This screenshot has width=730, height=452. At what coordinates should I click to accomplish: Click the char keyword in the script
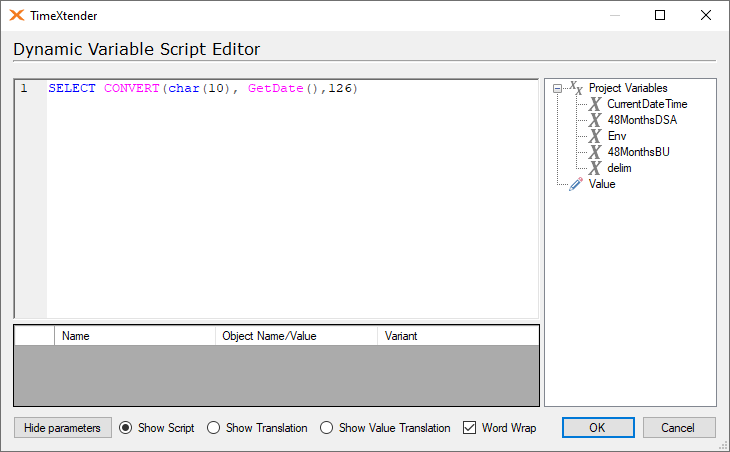[184, 88]
